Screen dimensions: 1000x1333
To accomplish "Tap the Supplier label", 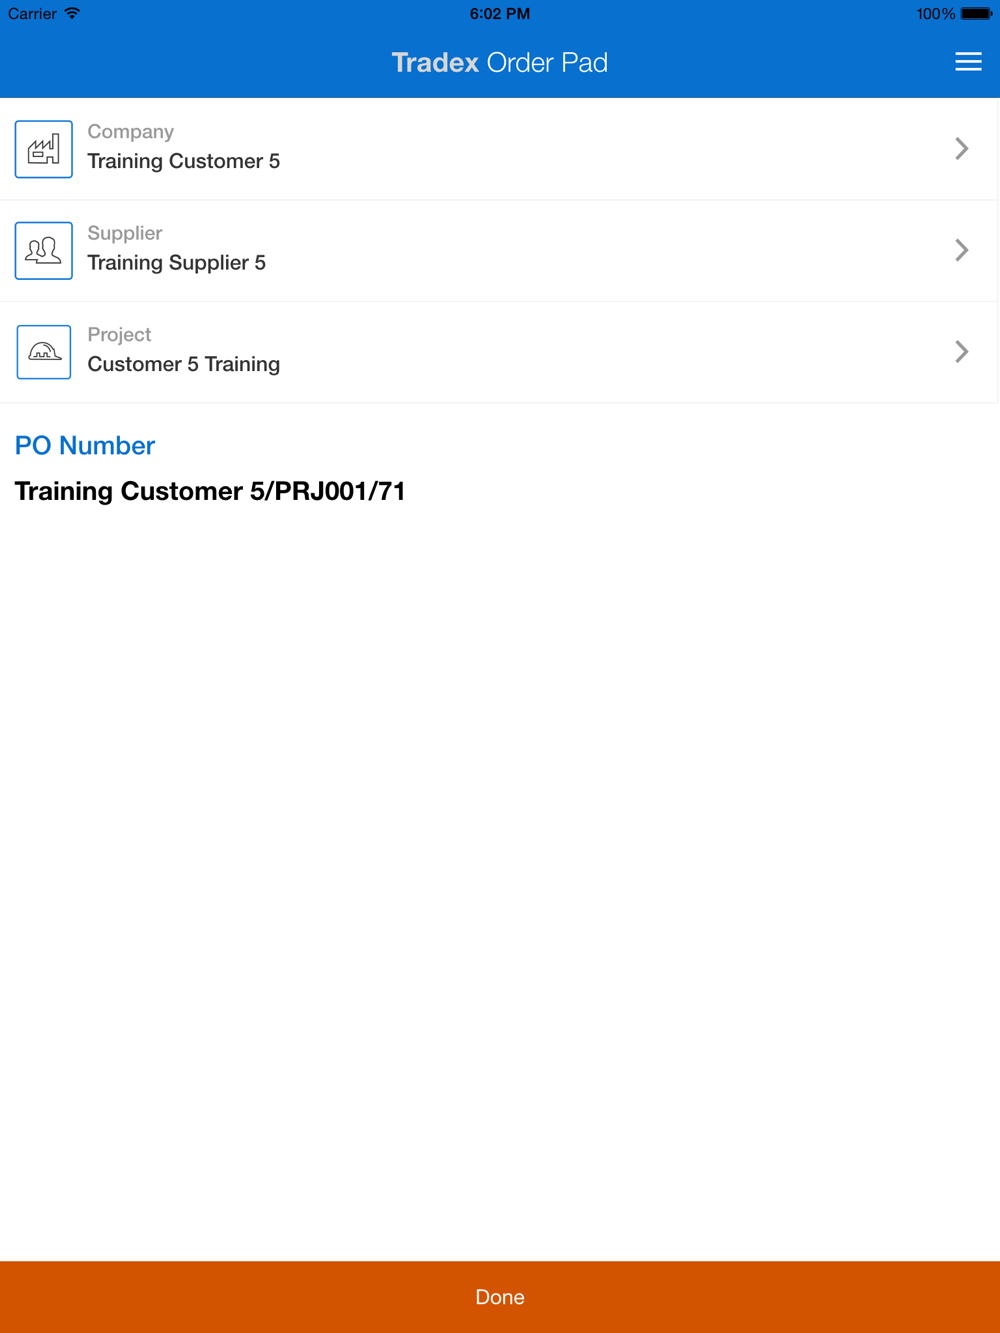I will [x=125, y=233].
